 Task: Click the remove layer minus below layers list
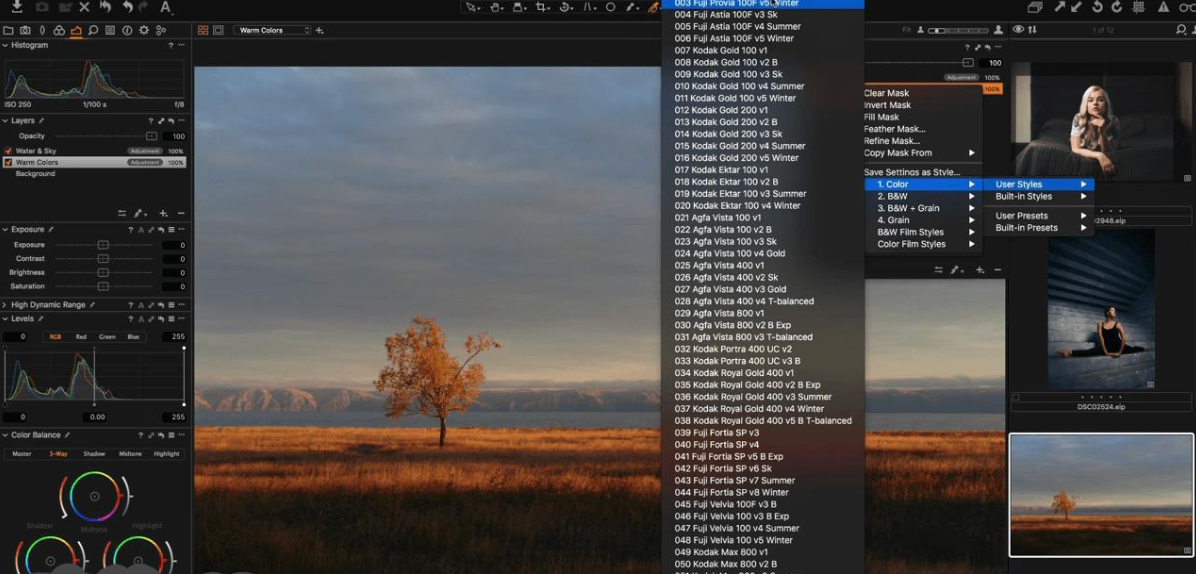pyautogui.click(x=181, y=213)
